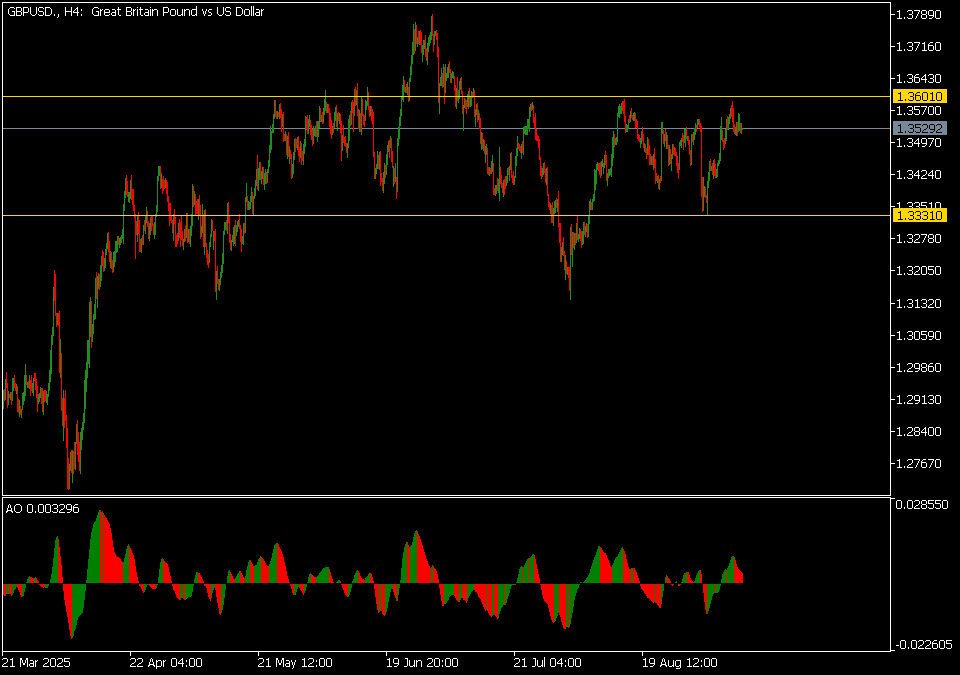Click the 1.34970 price axis label
This screenshot has width=960, height=675.
[x=918, y=142]
